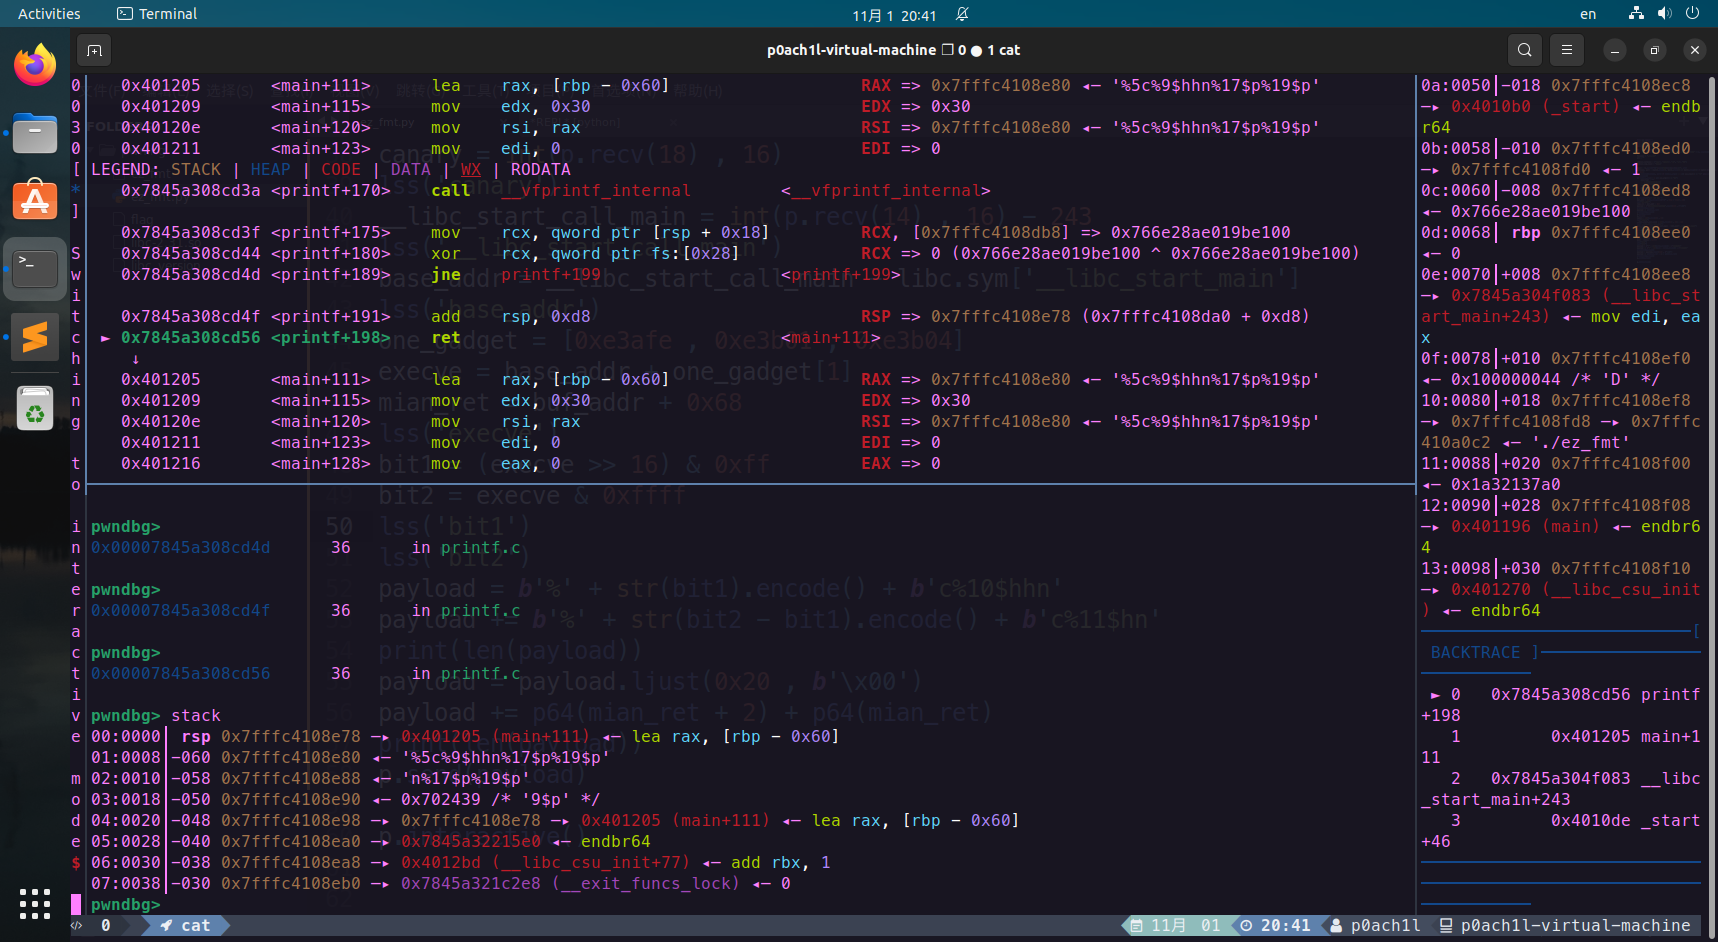Click the uppercase 'RSP' register name
1718x942 pixels.
tap(875, 317)
